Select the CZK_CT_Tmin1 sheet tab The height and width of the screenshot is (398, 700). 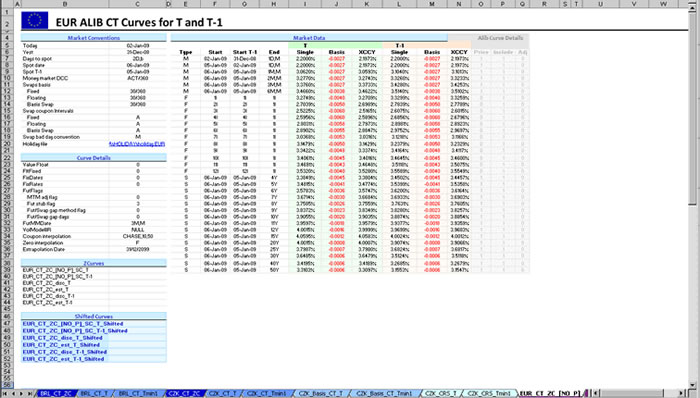[266, 394]
